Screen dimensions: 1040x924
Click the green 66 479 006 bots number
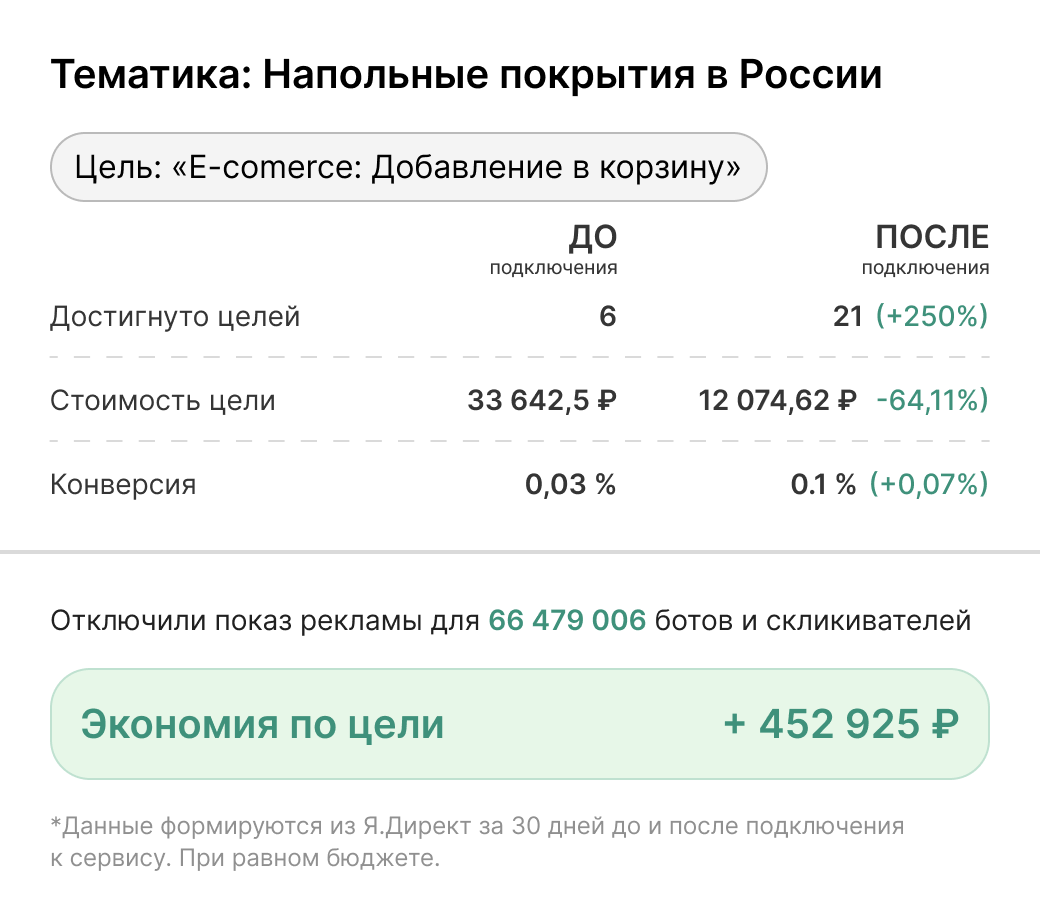[567, 620]
